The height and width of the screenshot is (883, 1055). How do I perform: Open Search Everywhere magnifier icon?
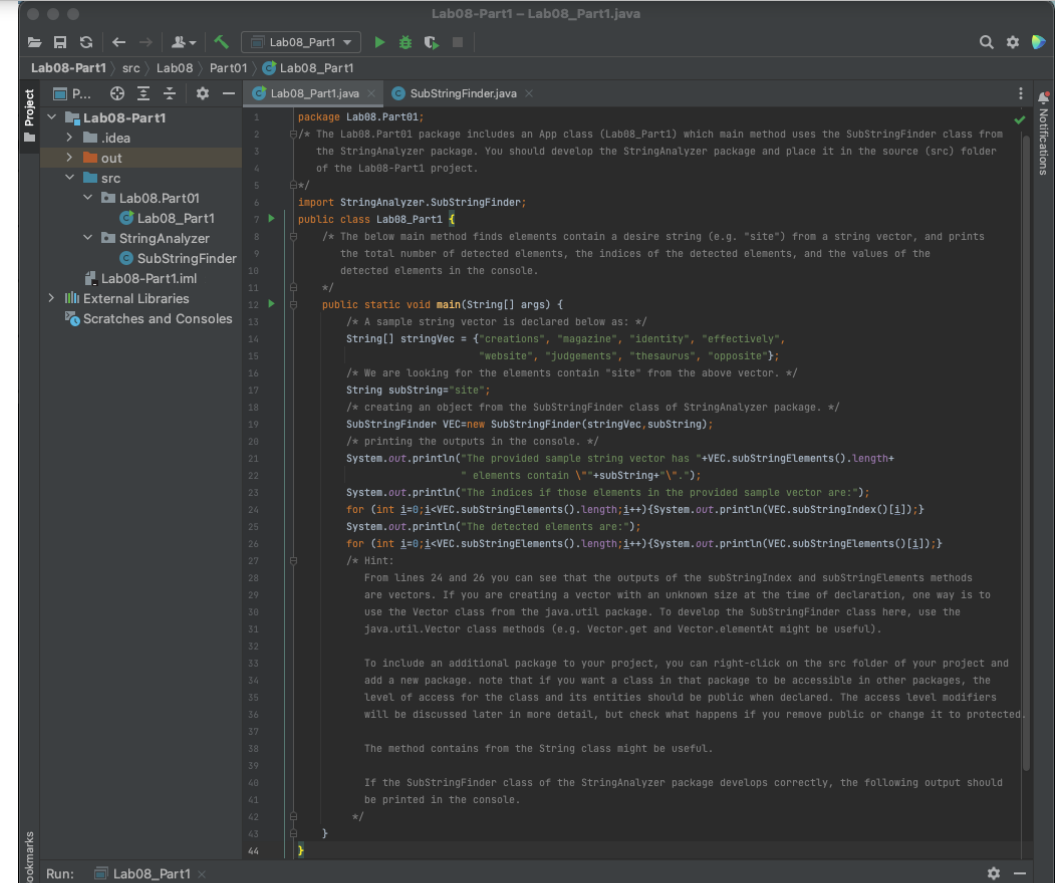coord(986,42)
